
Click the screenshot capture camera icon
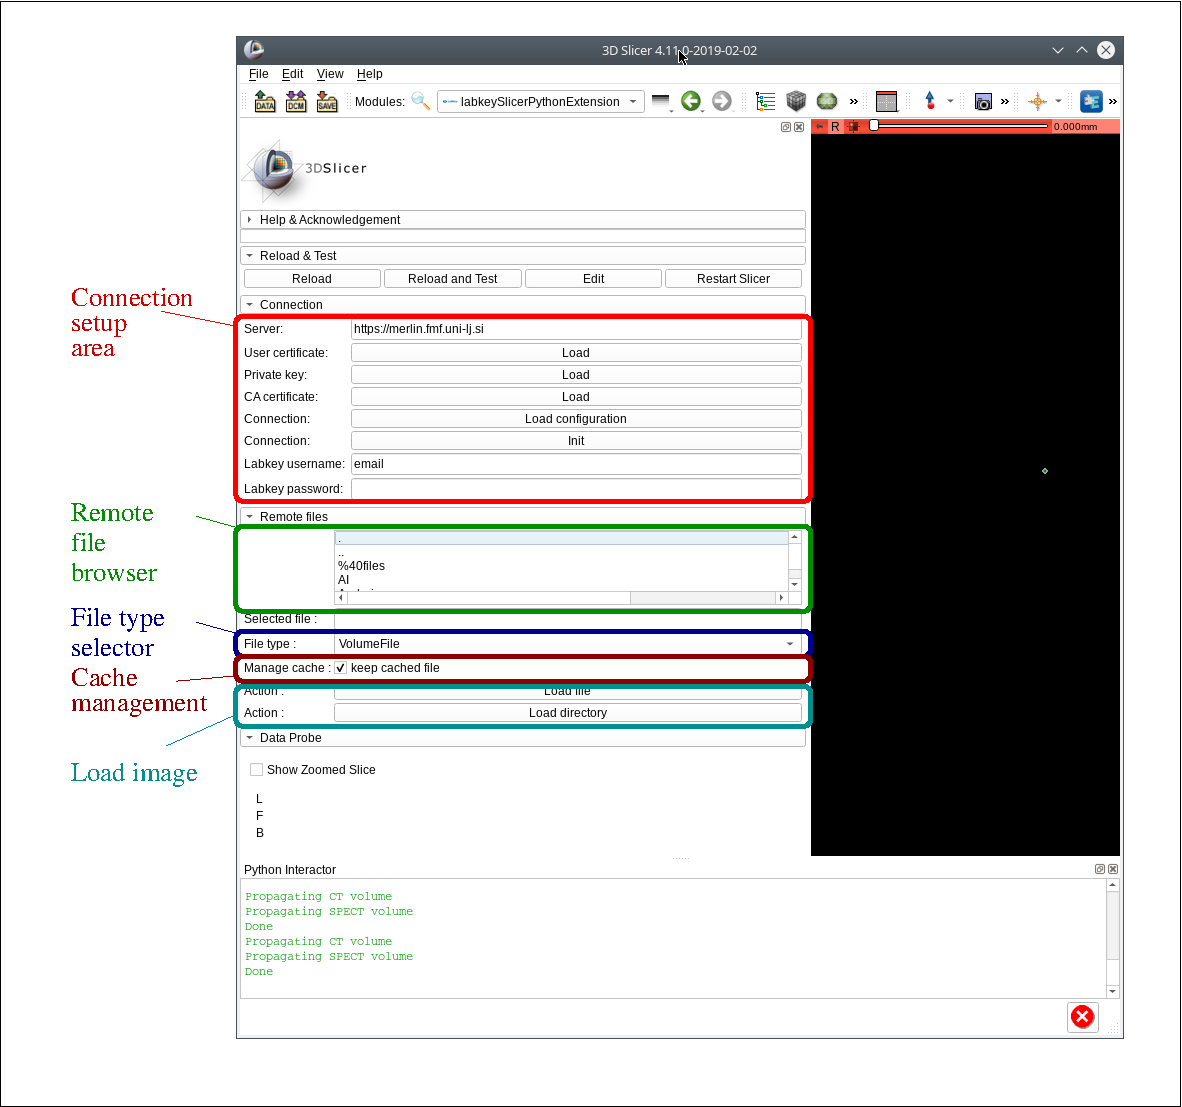pyautogui.click(x=983, y=101)
